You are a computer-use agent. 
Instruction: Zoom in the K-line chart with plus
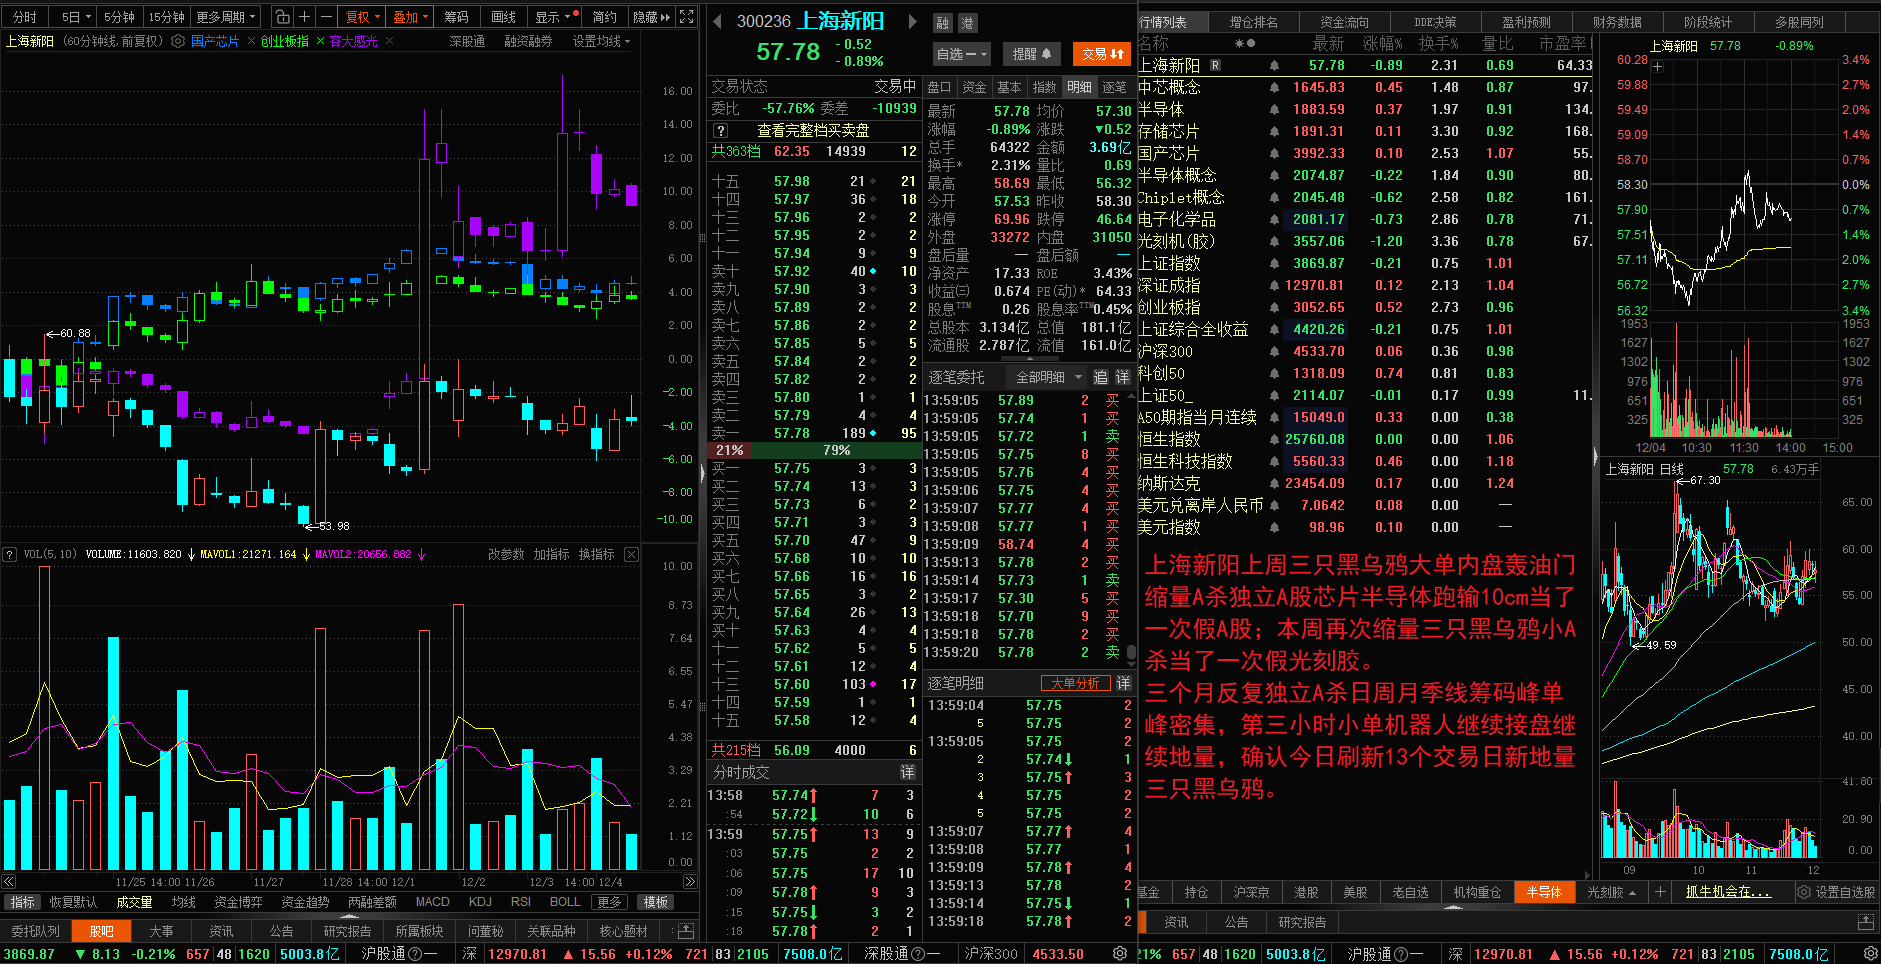304,17
